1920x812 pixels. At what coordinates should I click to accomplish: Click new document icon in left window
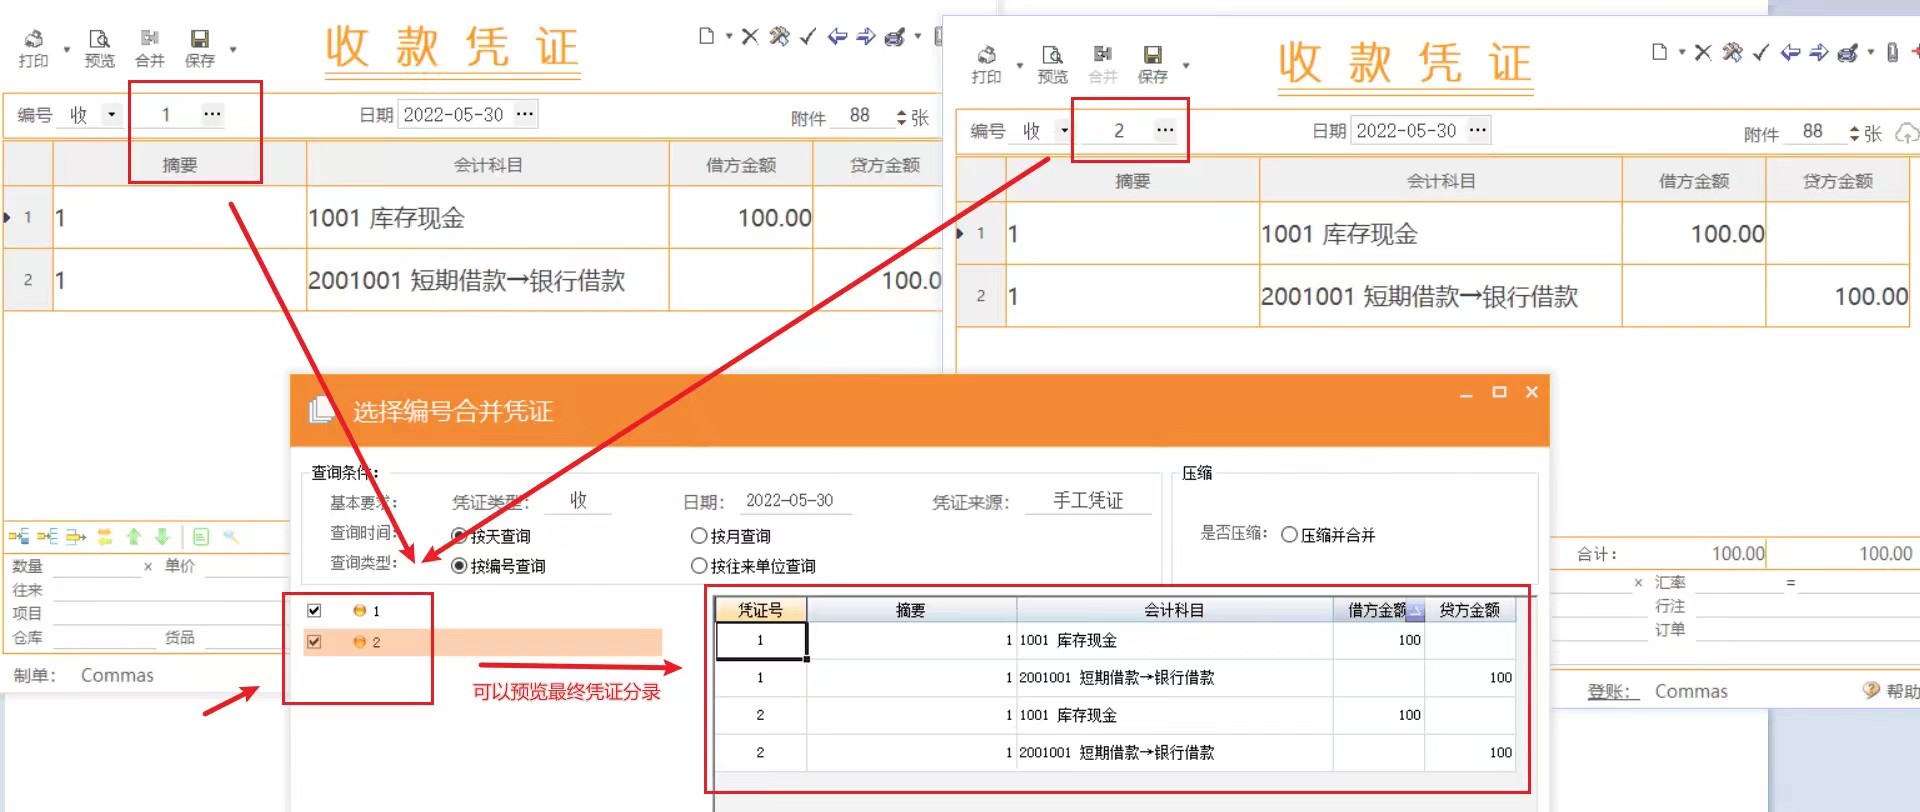click(706, 36)
